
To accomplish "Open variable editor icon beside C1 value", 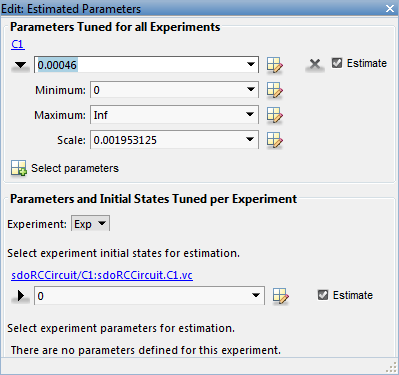I will click(x=275, y=65).
